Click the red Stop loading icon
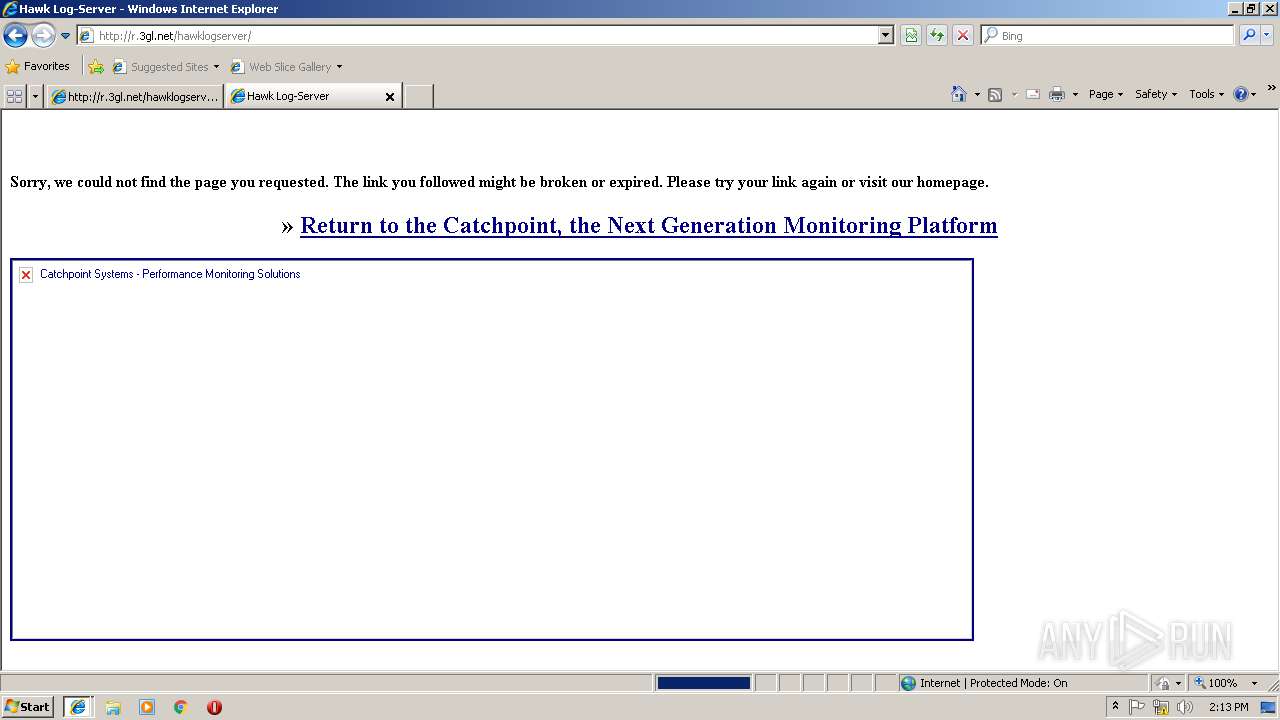Image resolution: width=1280 pixels, height=720 pixels. click(963, 35)
